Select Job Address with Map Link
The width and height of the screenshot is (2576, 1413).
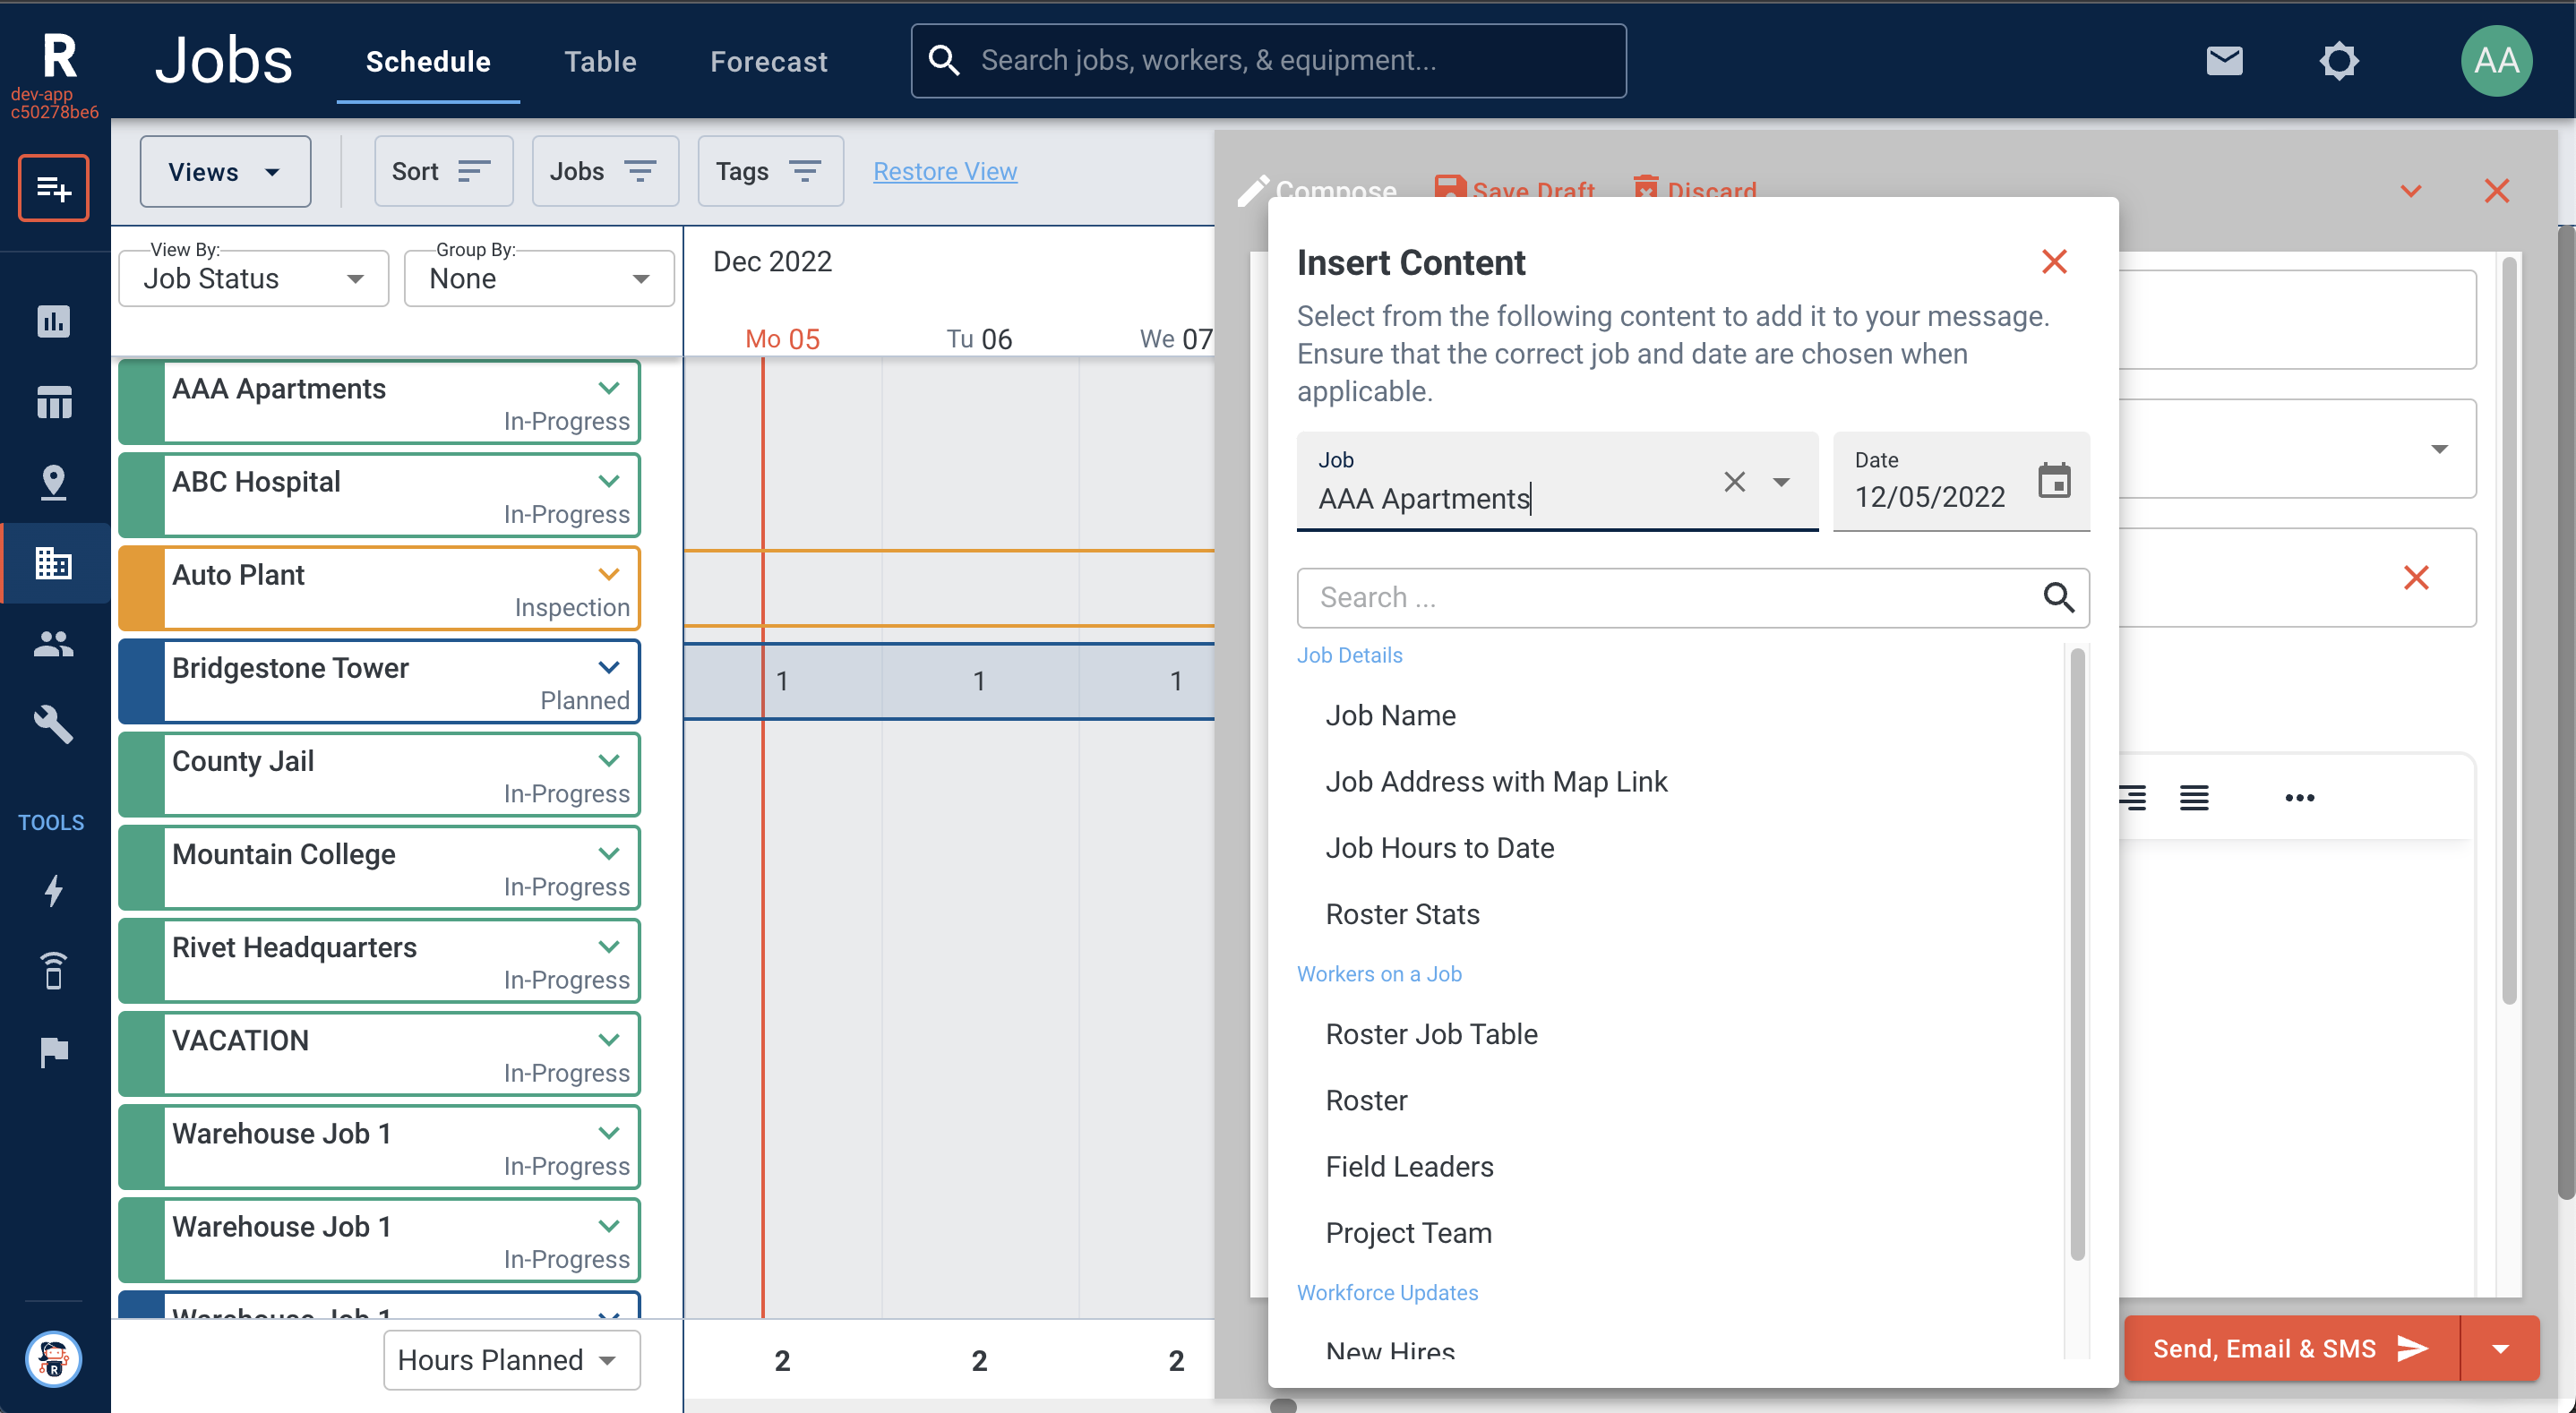(1496, 781)
